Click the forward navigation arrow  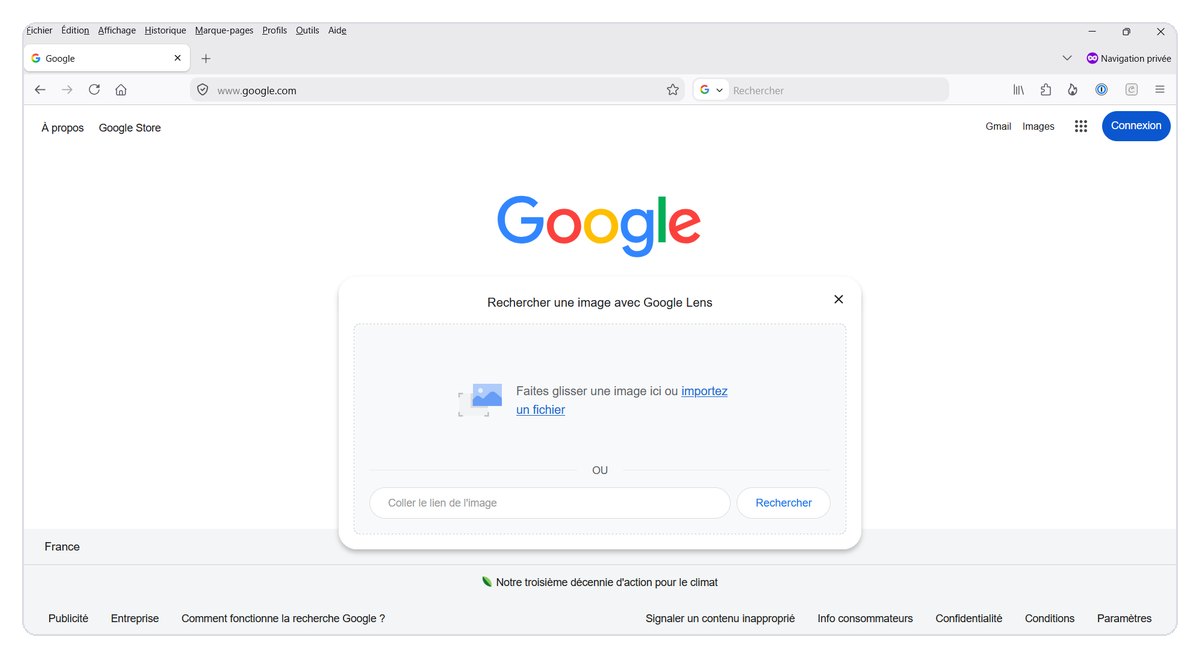[x=67, y=90]
